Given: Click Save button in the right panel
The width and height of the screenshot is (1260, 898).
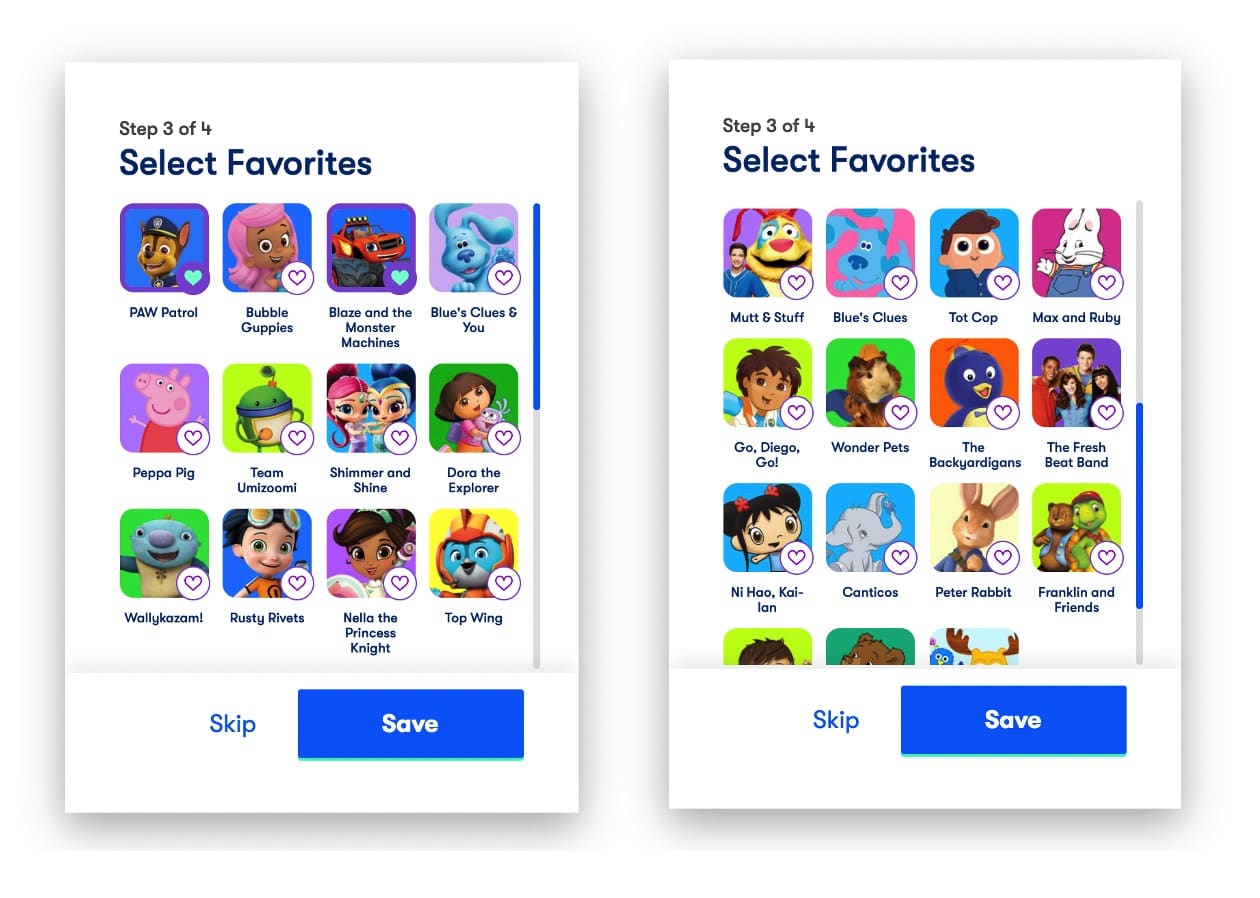Looking at the screenshot, I should 1014,720.
